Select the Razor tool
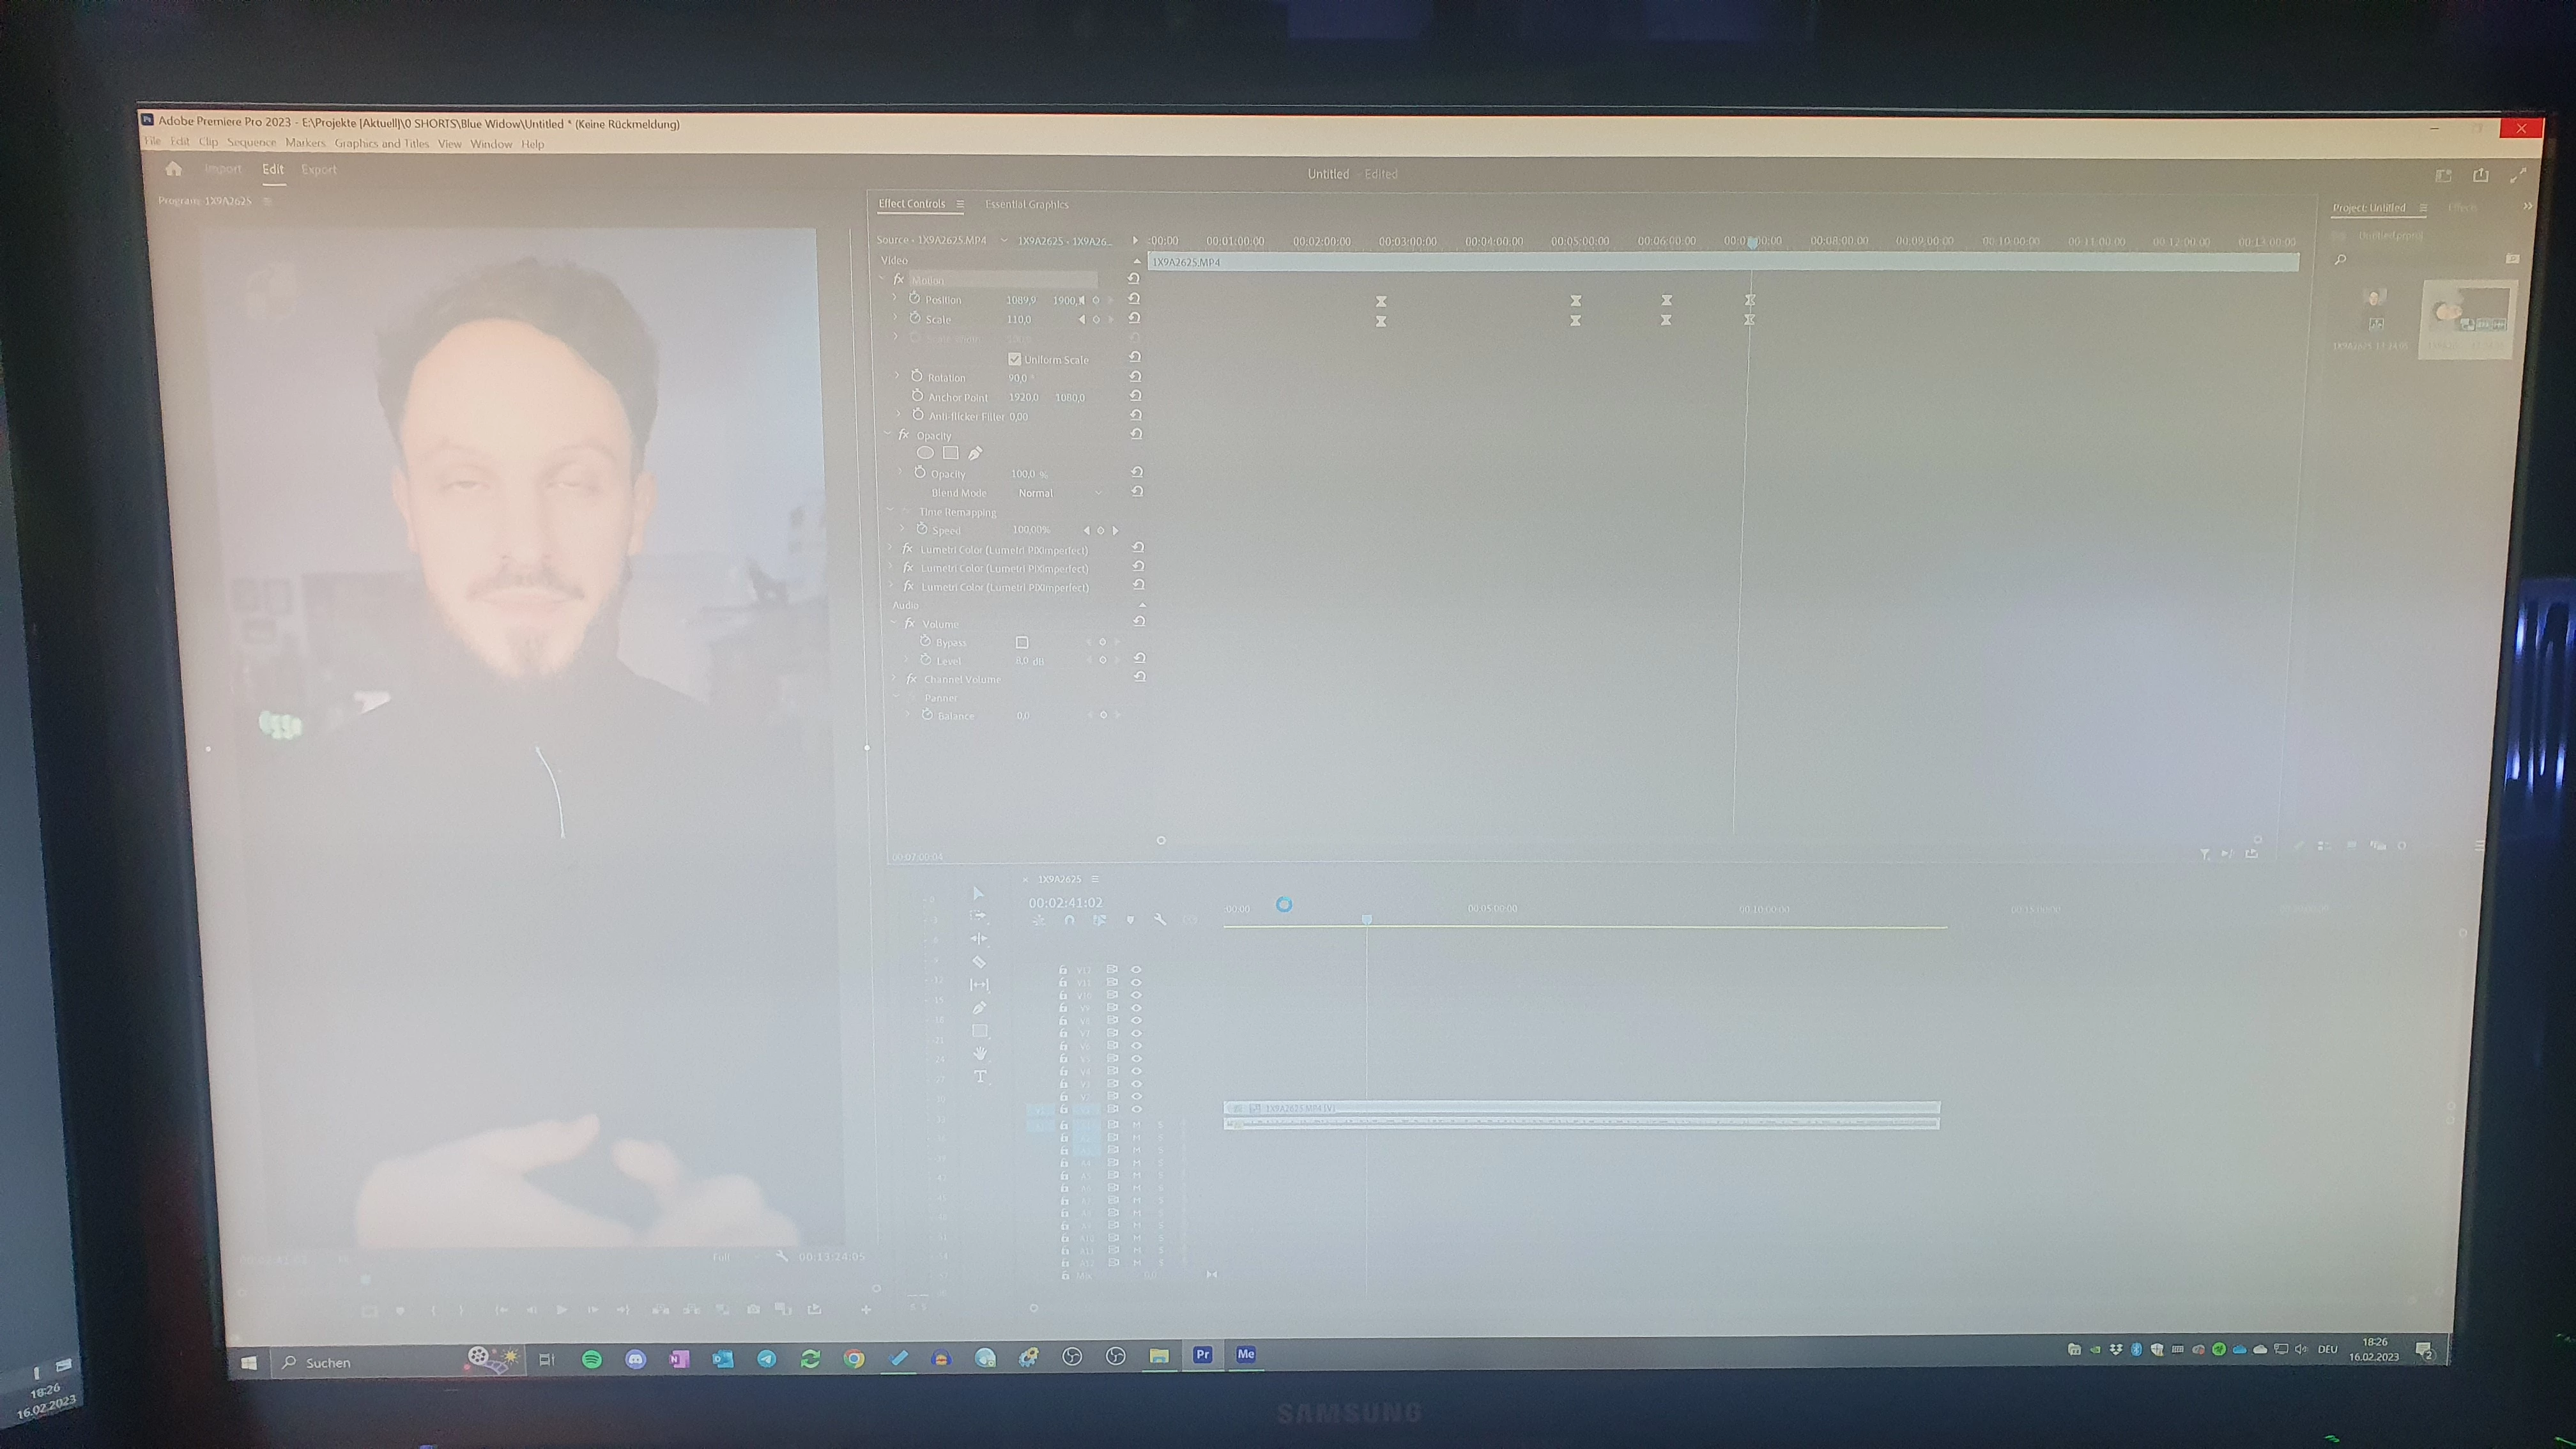The image size is (2576, 1449). [979, 962]
